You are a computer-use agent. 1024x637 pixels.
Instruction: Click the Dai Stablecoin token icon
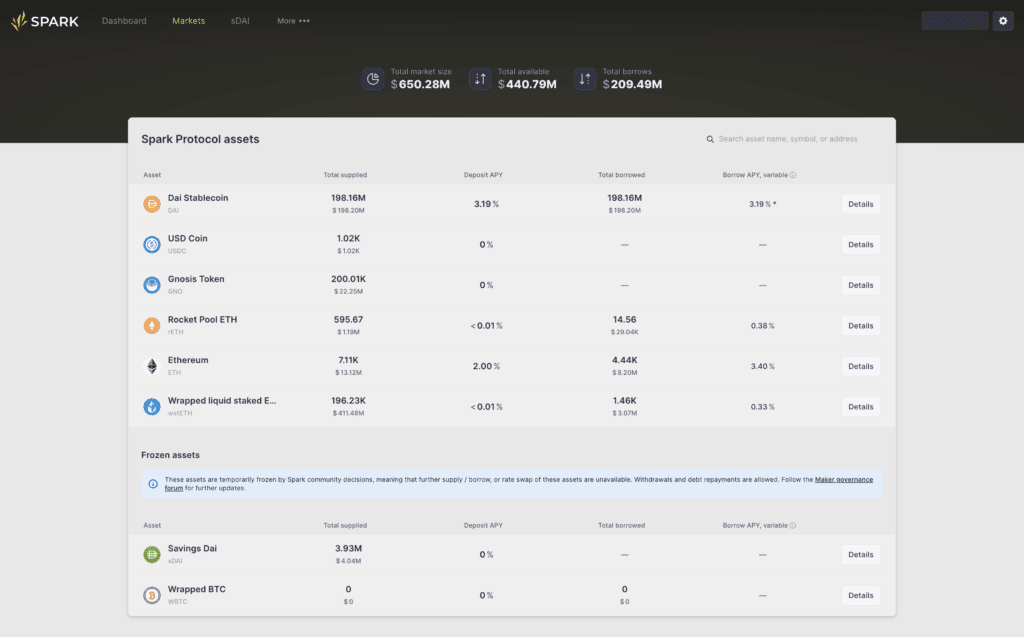(x=152, y=204)
